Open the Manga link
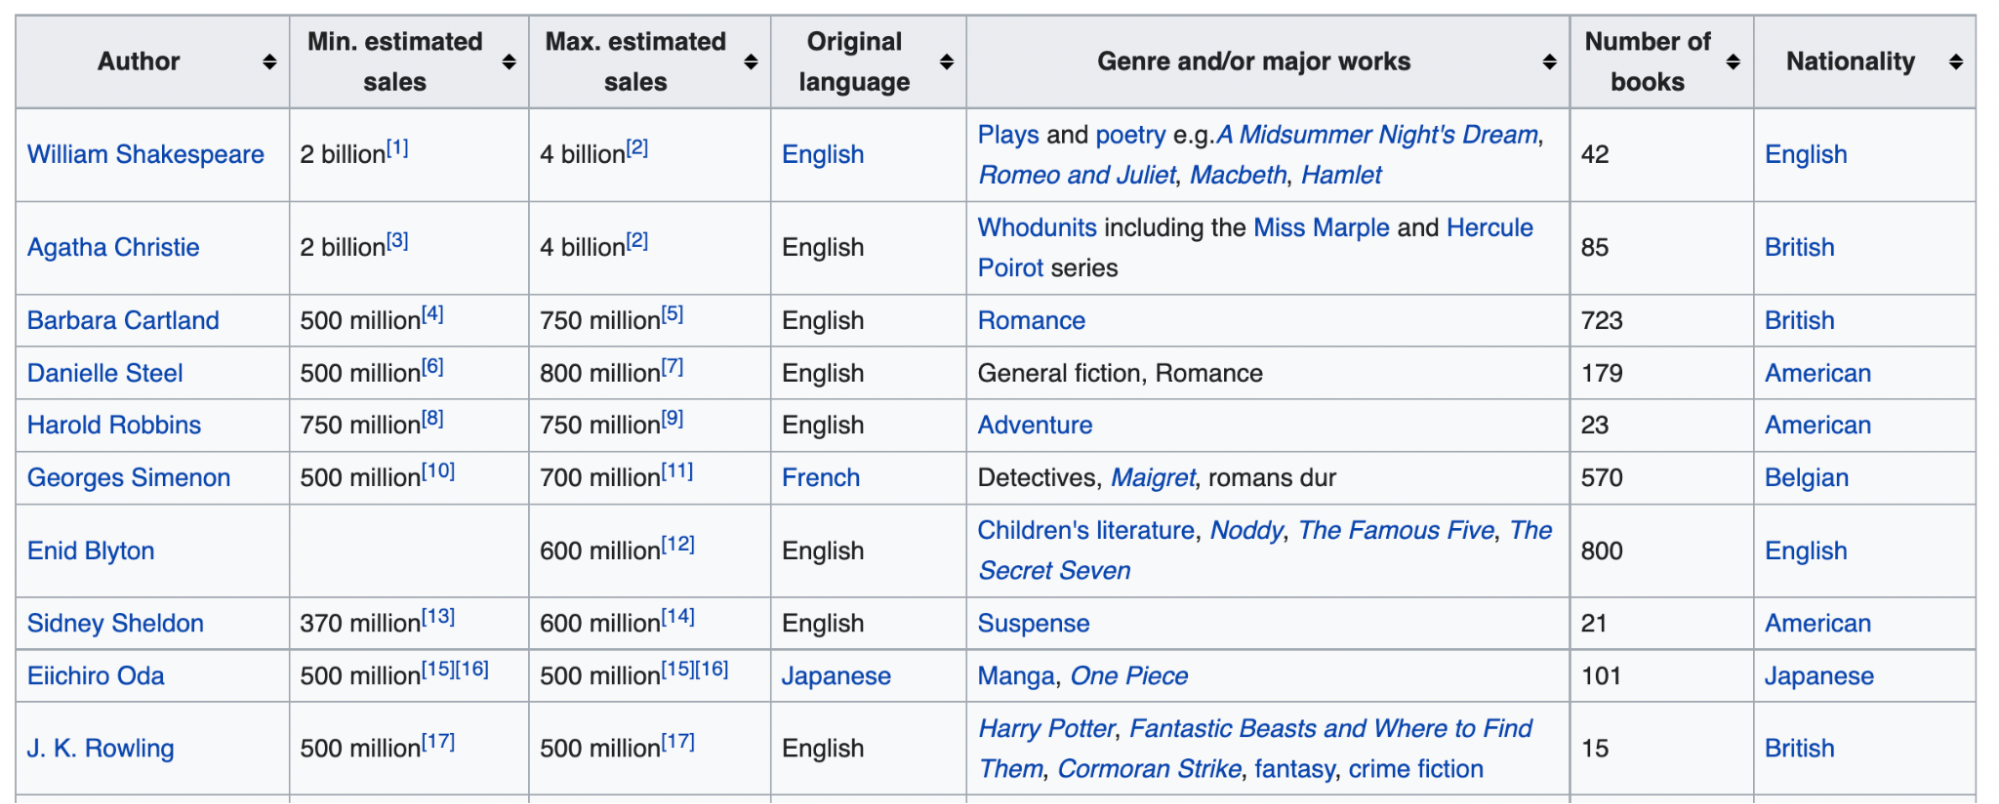 coord(1016,676)
